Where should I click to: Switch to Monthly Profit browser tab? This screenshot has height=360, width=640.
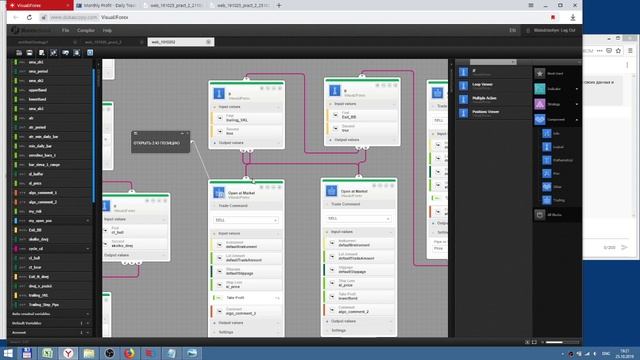pyautogui.click(x=107, y=5)
